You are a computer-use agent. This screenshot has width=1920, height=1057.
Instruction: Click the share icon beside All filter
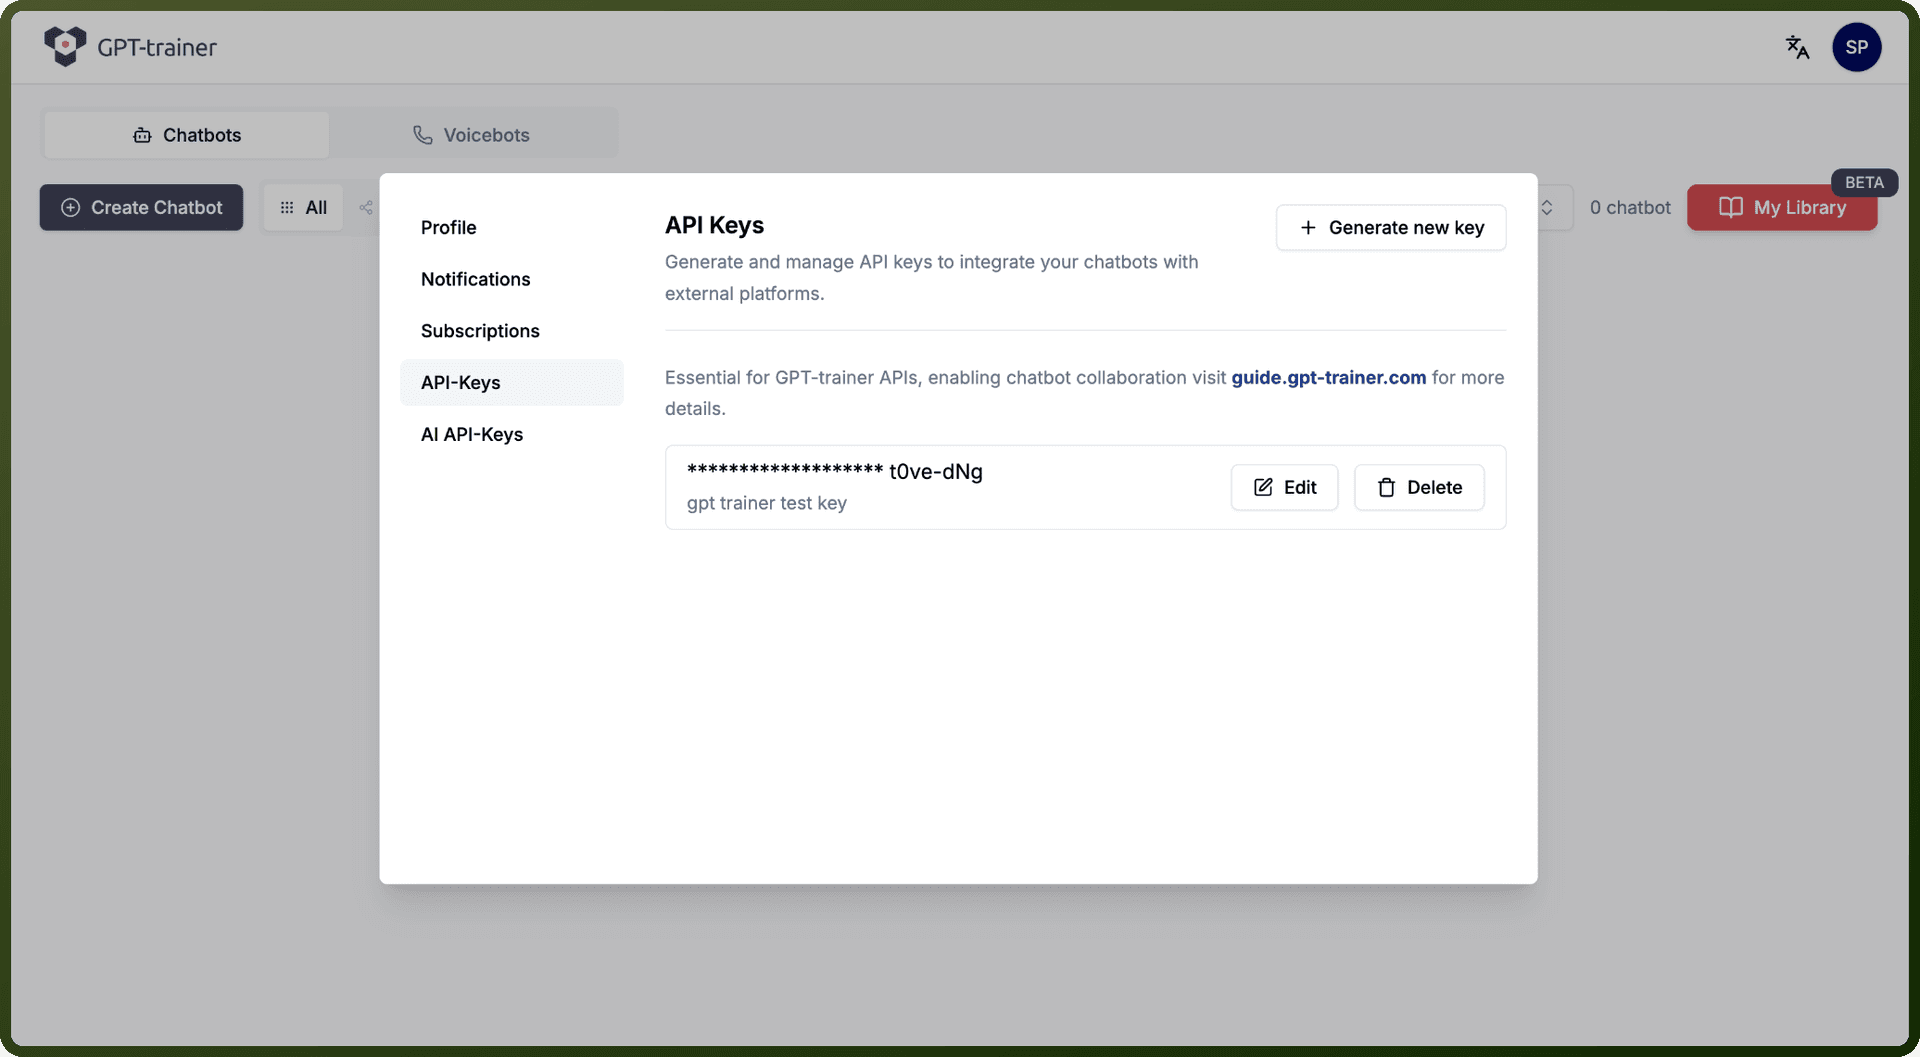point(366,207)
